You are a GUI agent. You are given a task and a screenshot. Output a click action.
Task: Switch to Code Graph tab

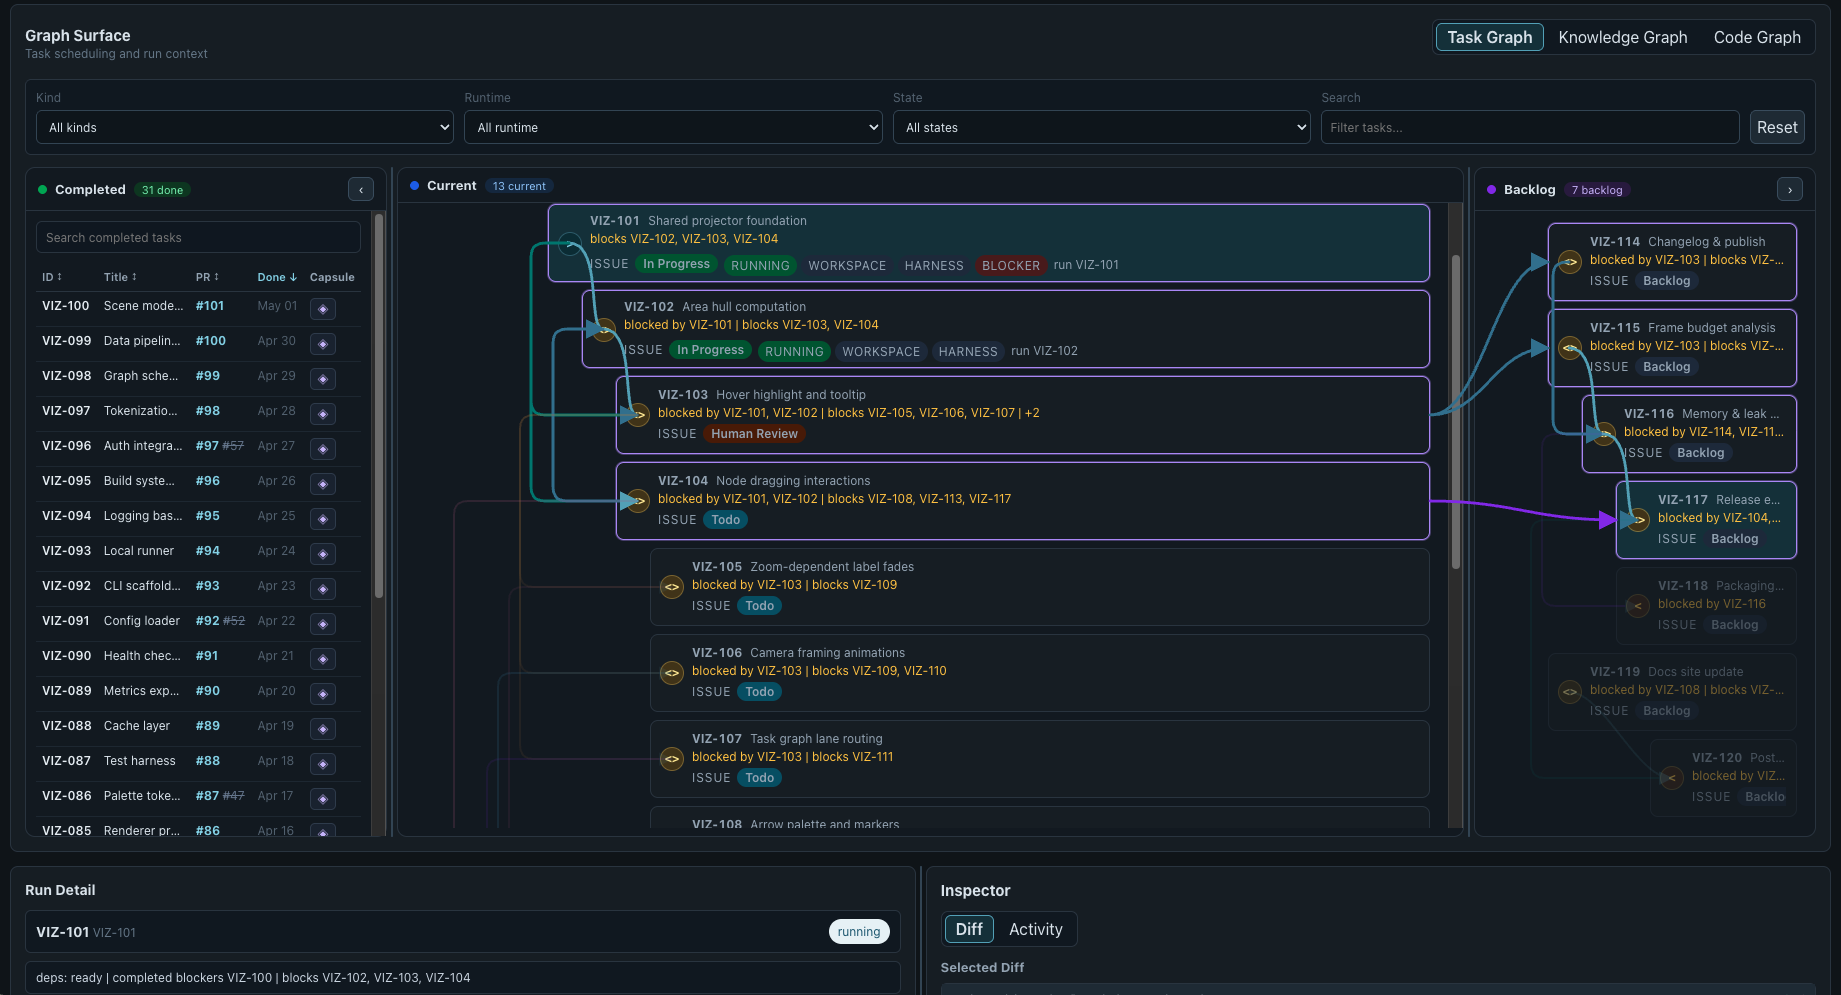click(1757, 37)
